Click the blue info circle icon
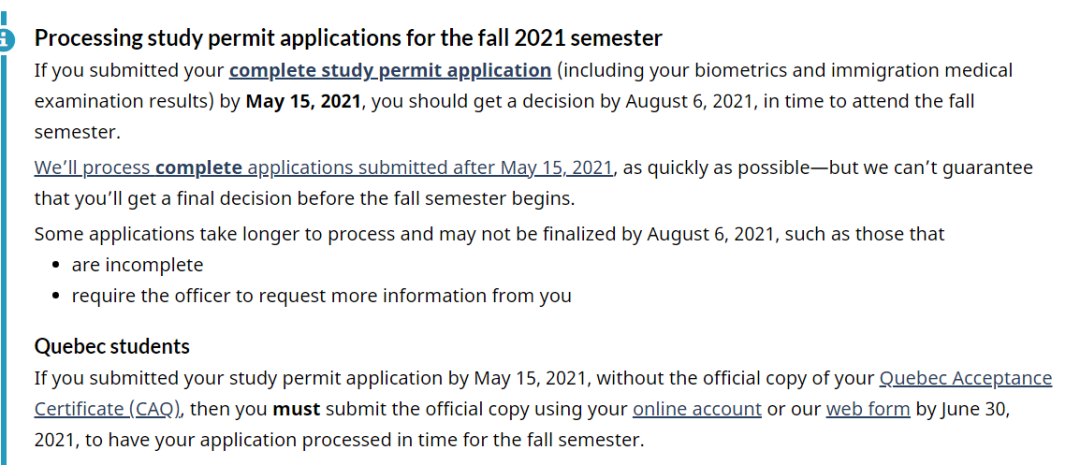 click(x=6, y=39)
